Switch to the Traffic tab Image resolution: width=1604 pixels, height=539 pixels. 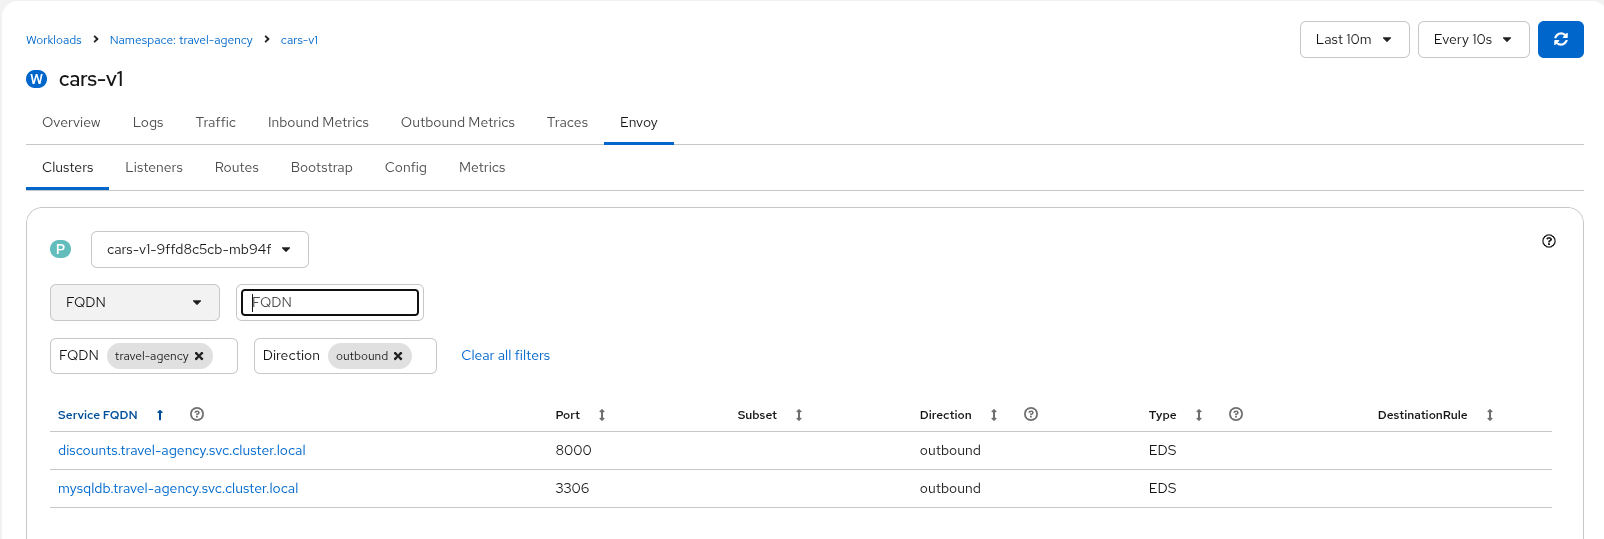click(x=216, y=122)
